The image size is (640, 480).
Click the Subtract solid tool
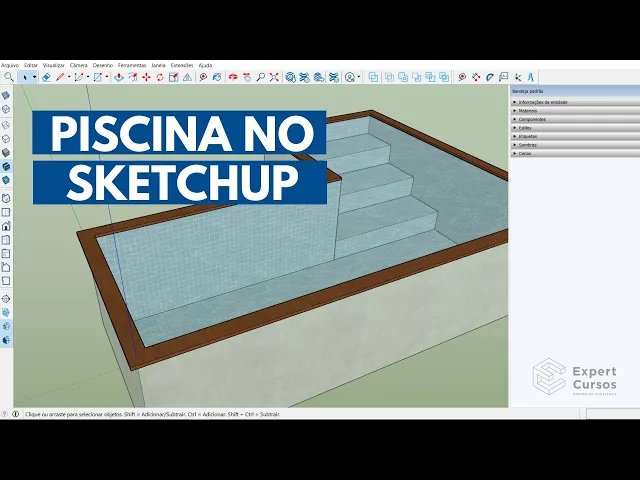[x=417, y=77]
